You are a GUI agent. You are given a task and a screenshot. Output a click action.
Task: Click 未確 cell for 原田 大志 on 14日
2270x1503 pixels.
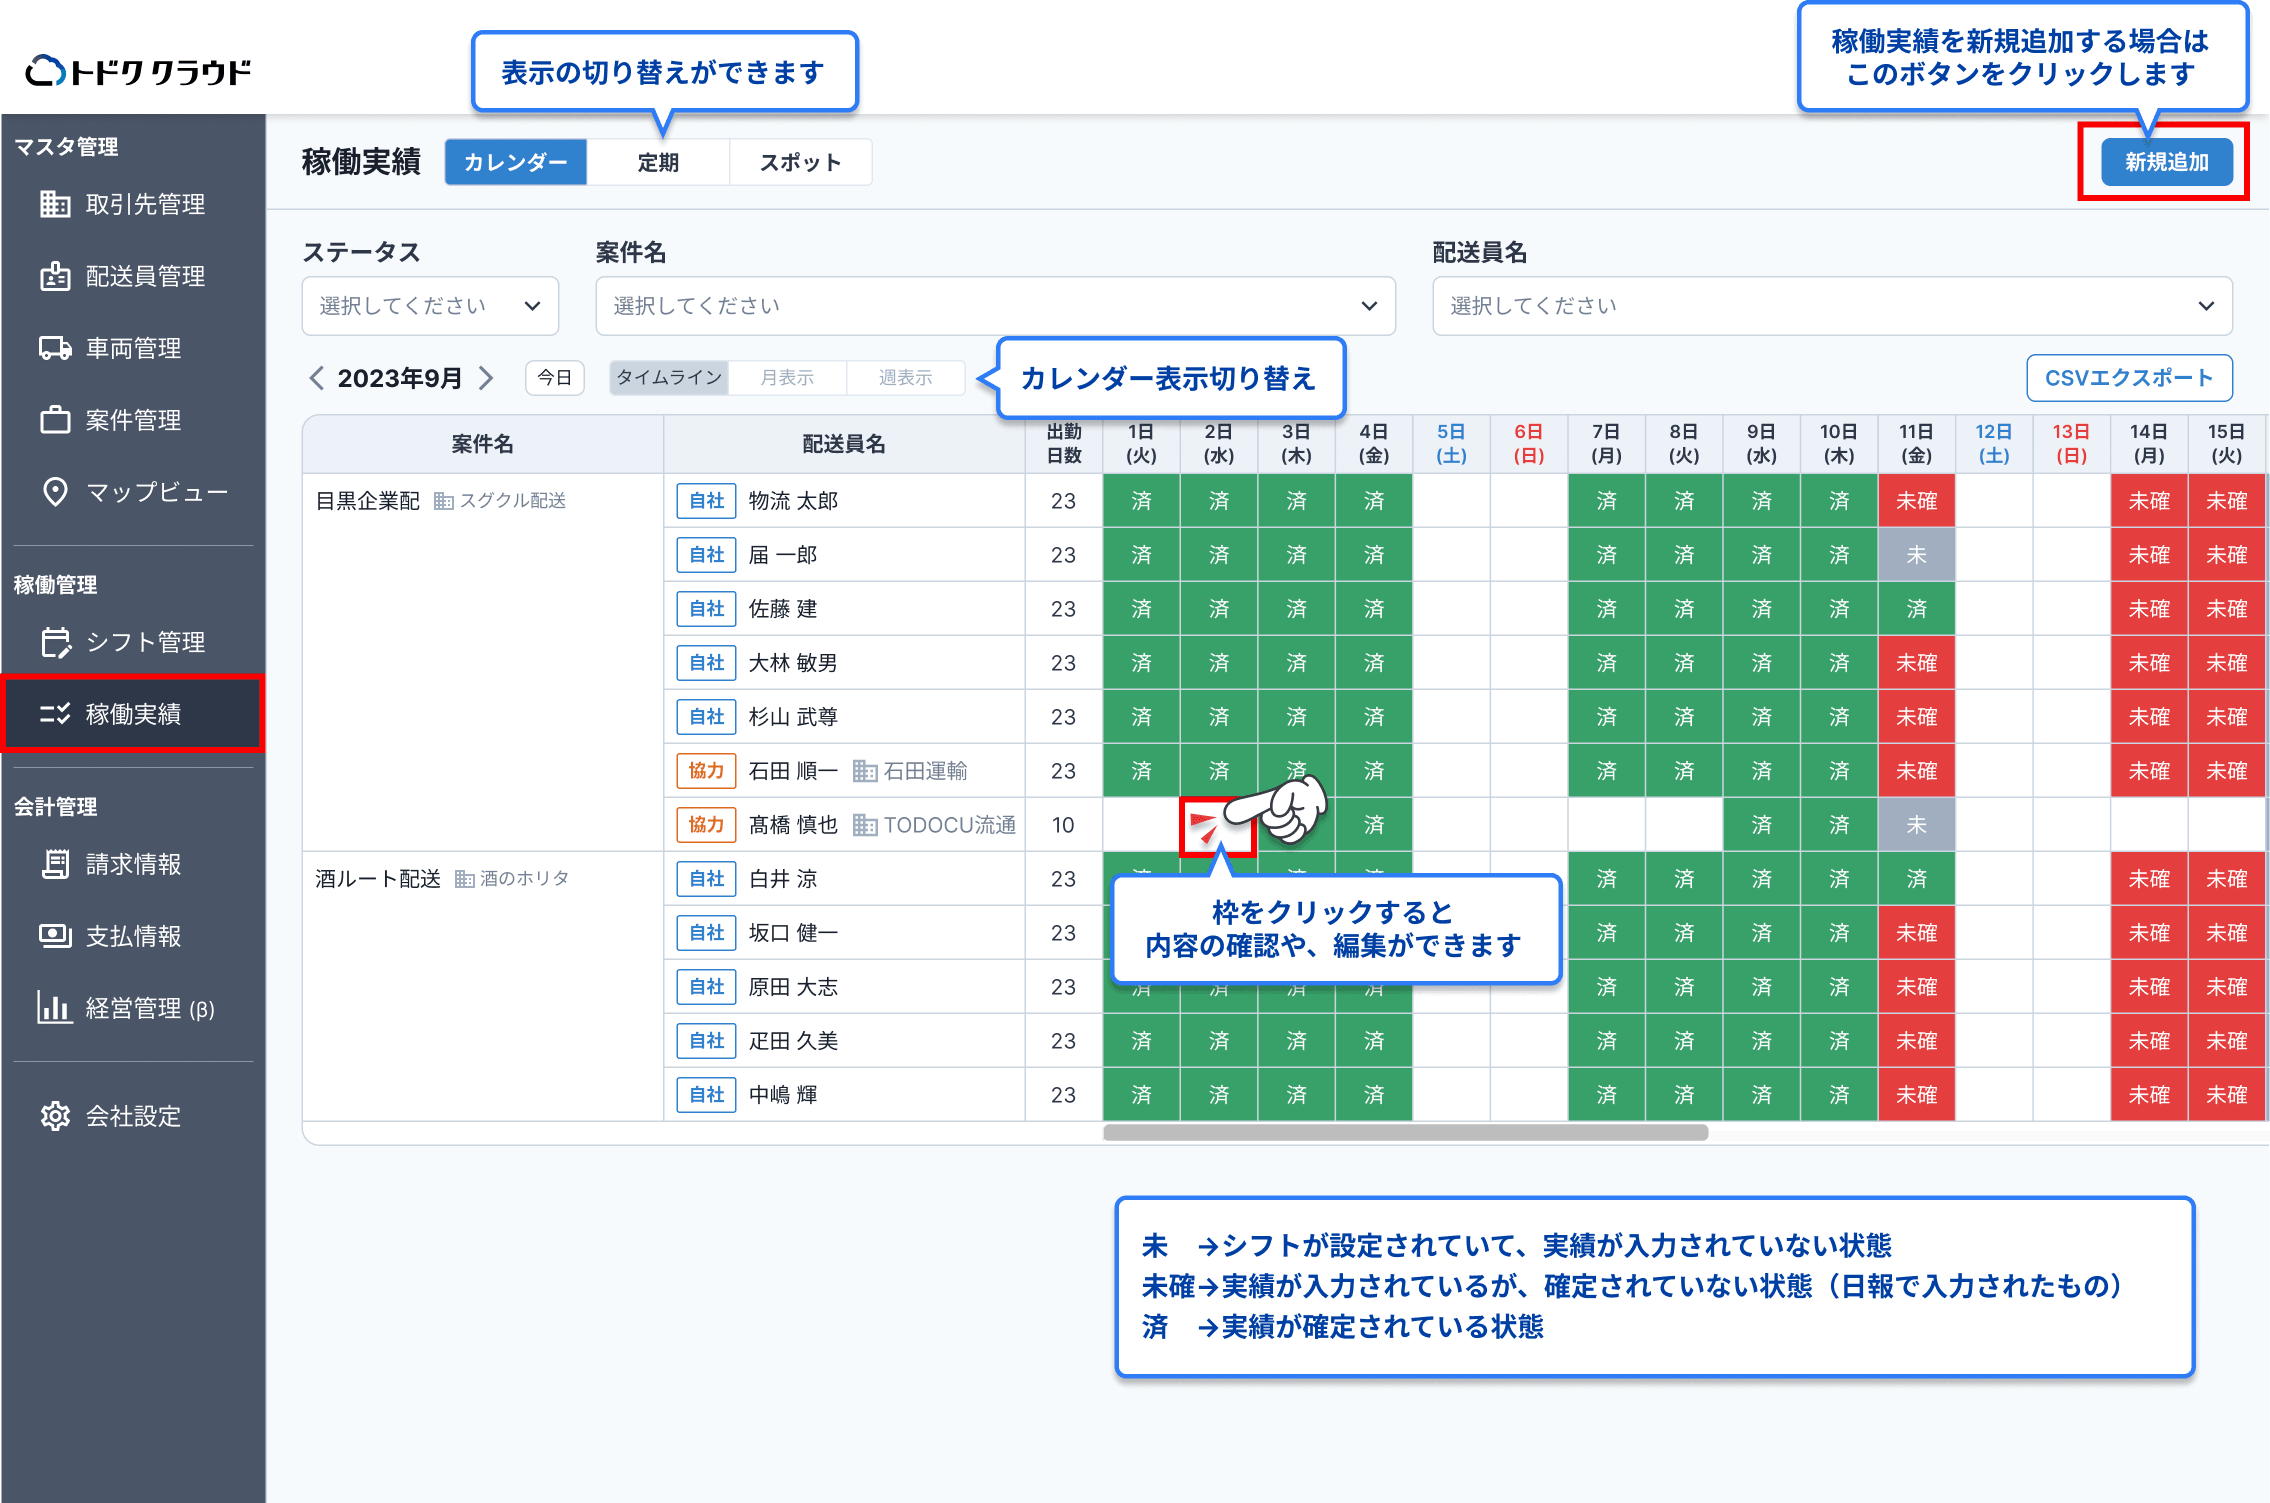coord(2149,987)
